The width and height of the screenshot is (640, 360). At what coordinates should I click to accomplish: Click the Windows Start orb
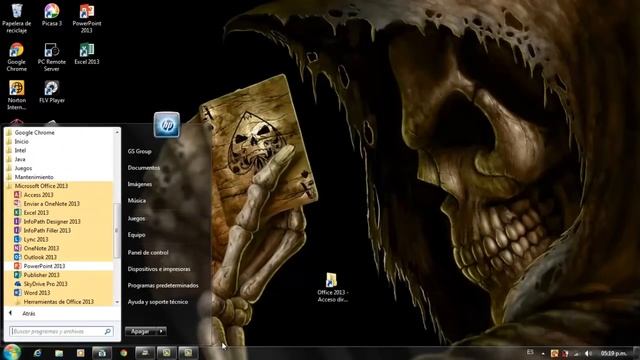(11, 352)
